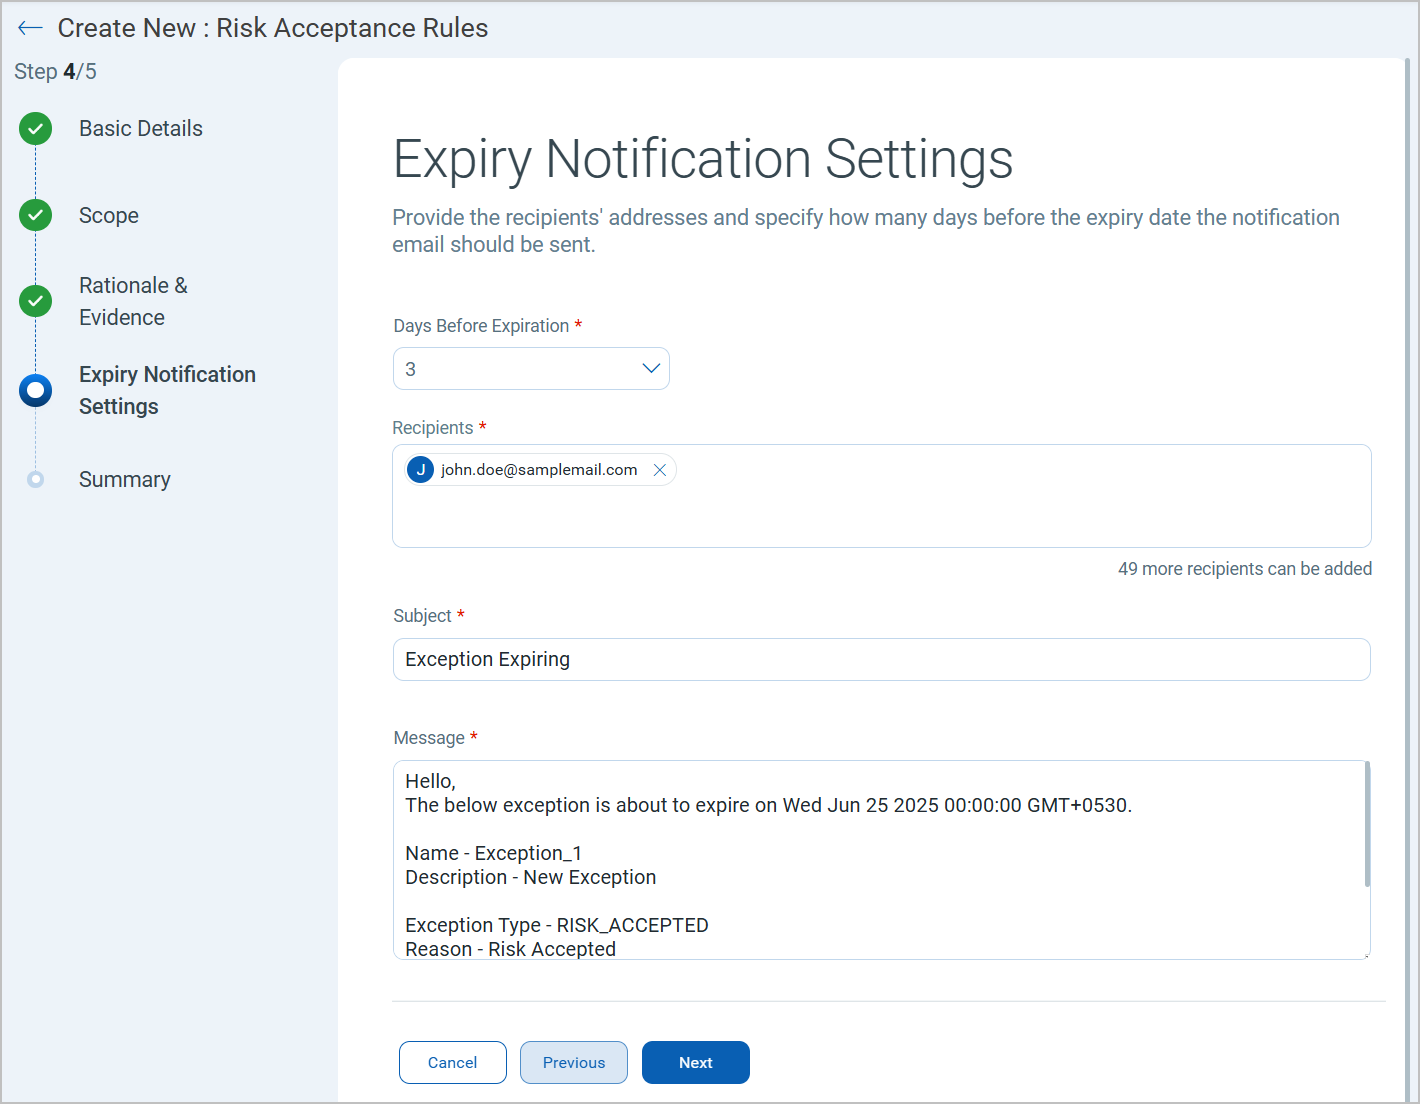Click the Previous button
The height and width of the screenshot is (1104, 1420).
click(573, 1062)
